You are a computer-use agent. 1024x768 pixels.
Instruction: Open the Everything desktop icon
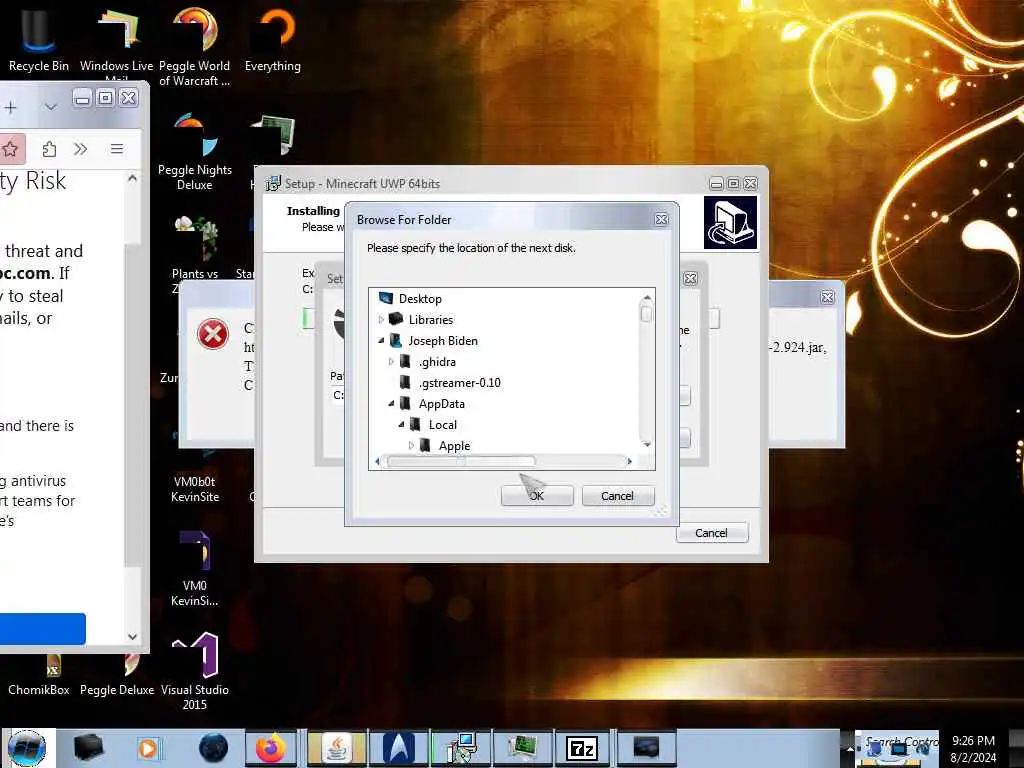(272, 38)
